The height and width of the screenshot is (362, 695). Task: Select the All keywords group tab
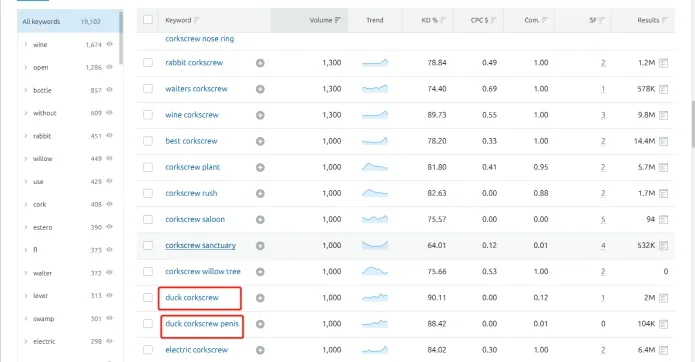pyautogui.click(x=69, y=21)
